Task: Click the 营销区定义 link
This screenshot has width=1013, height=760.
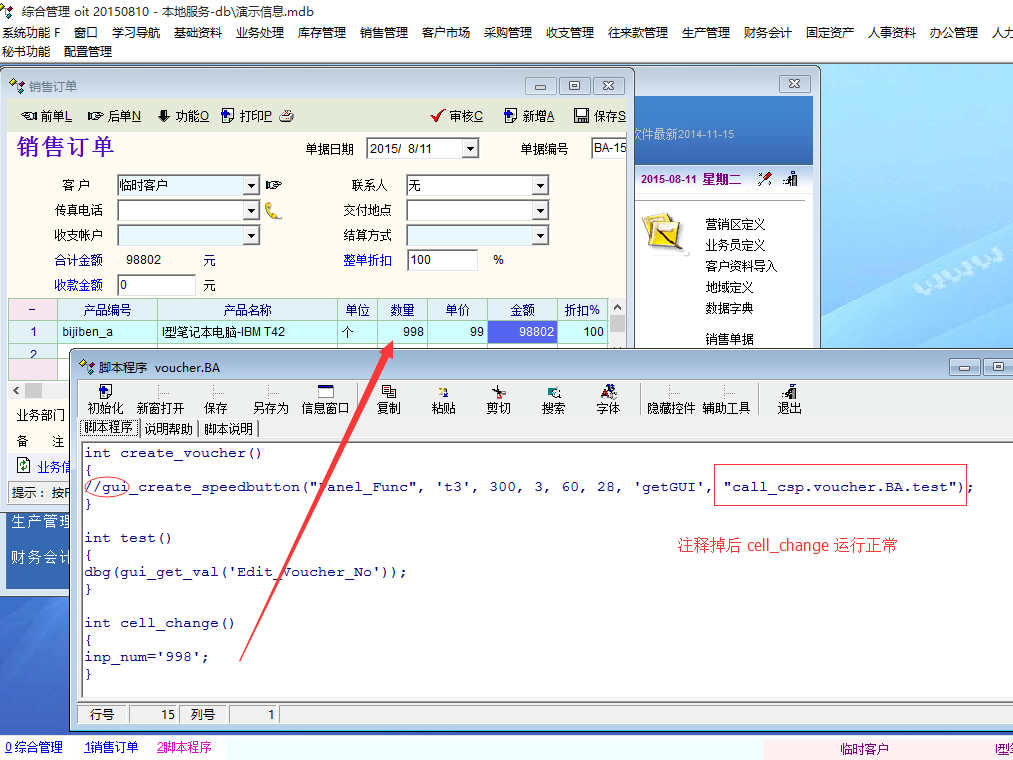Action: tap(734, 224)
